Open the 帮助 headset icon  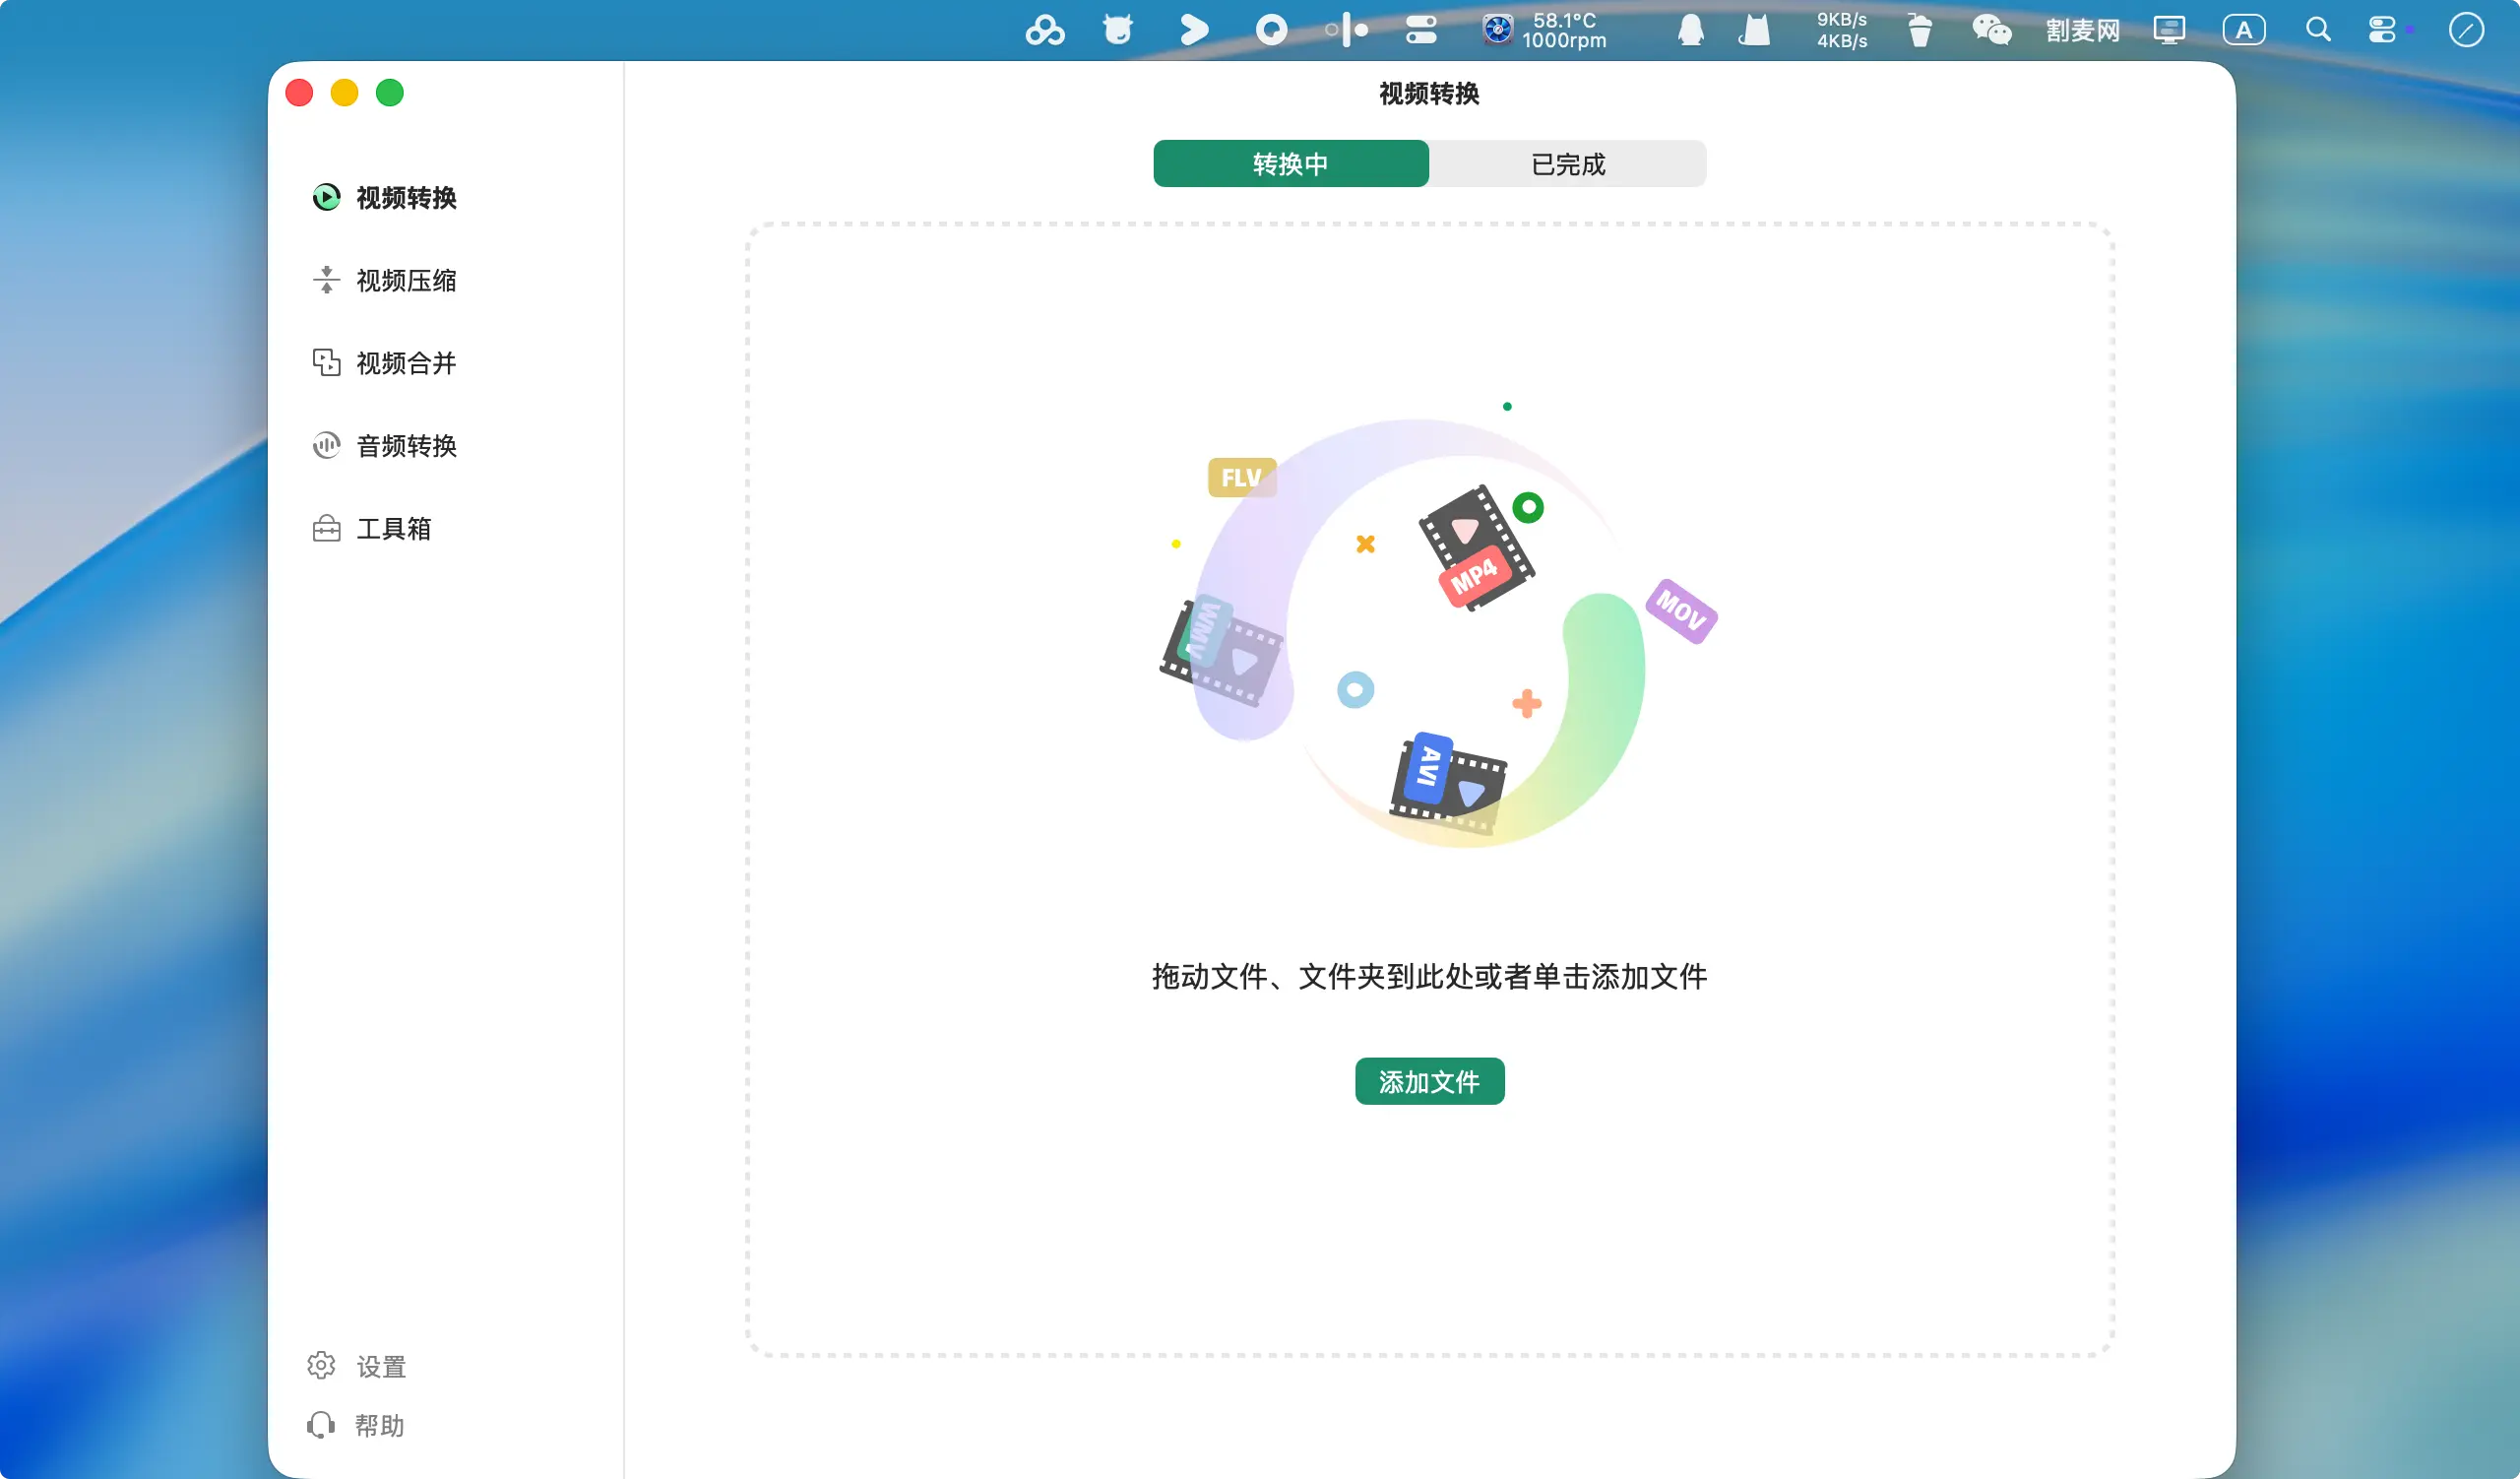(x=321, y=1424)
